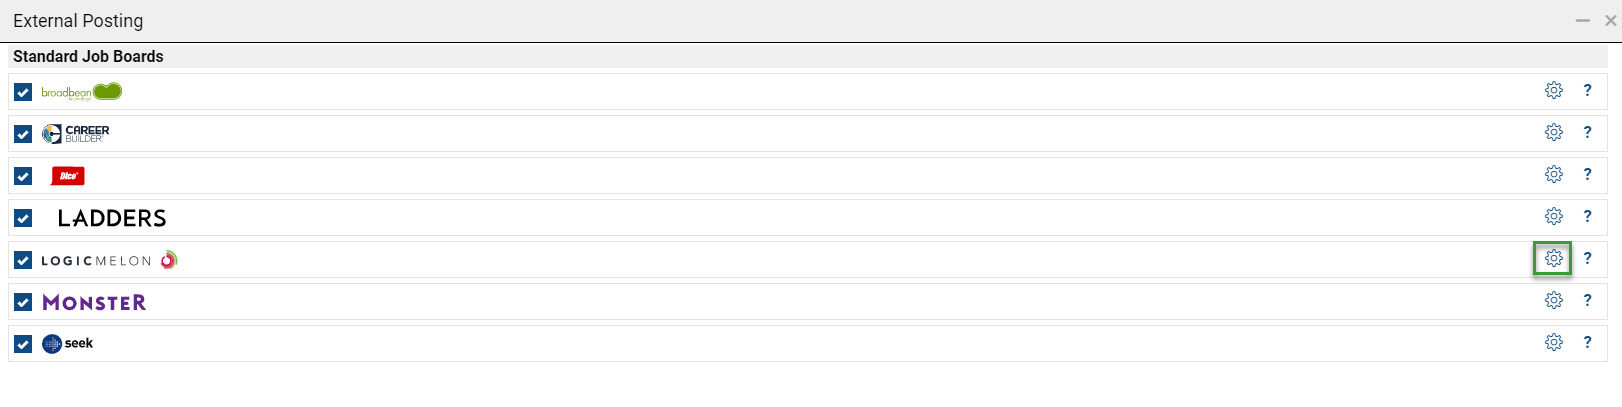Show help for Dice question mark

click(x=1587, y=174)
